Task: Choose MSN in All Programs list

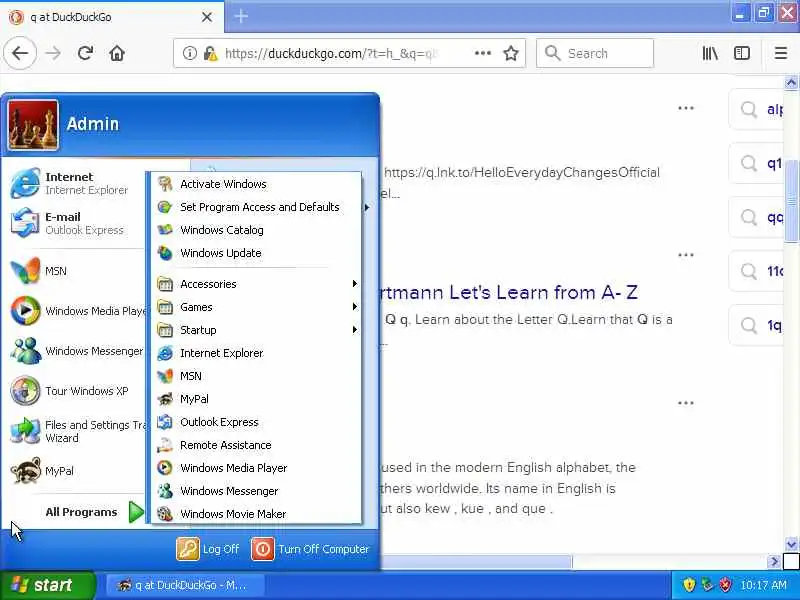Action: click(256, 376)
